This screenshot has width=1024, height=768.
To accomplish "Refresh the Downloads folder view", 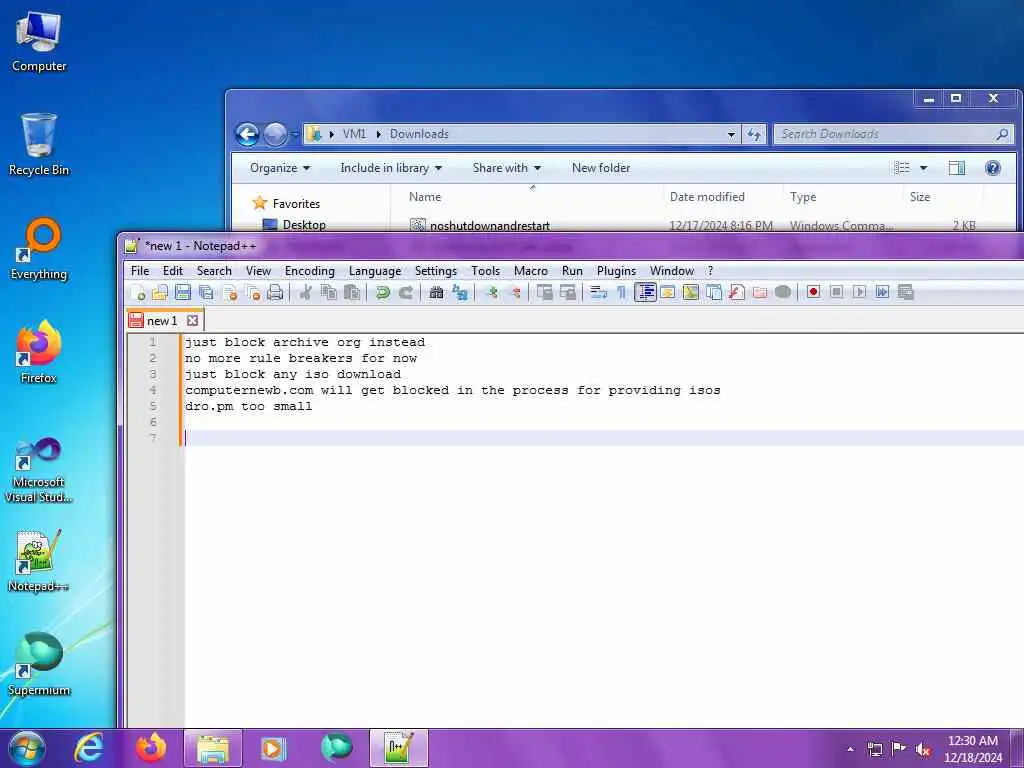I will coord(754,134).
